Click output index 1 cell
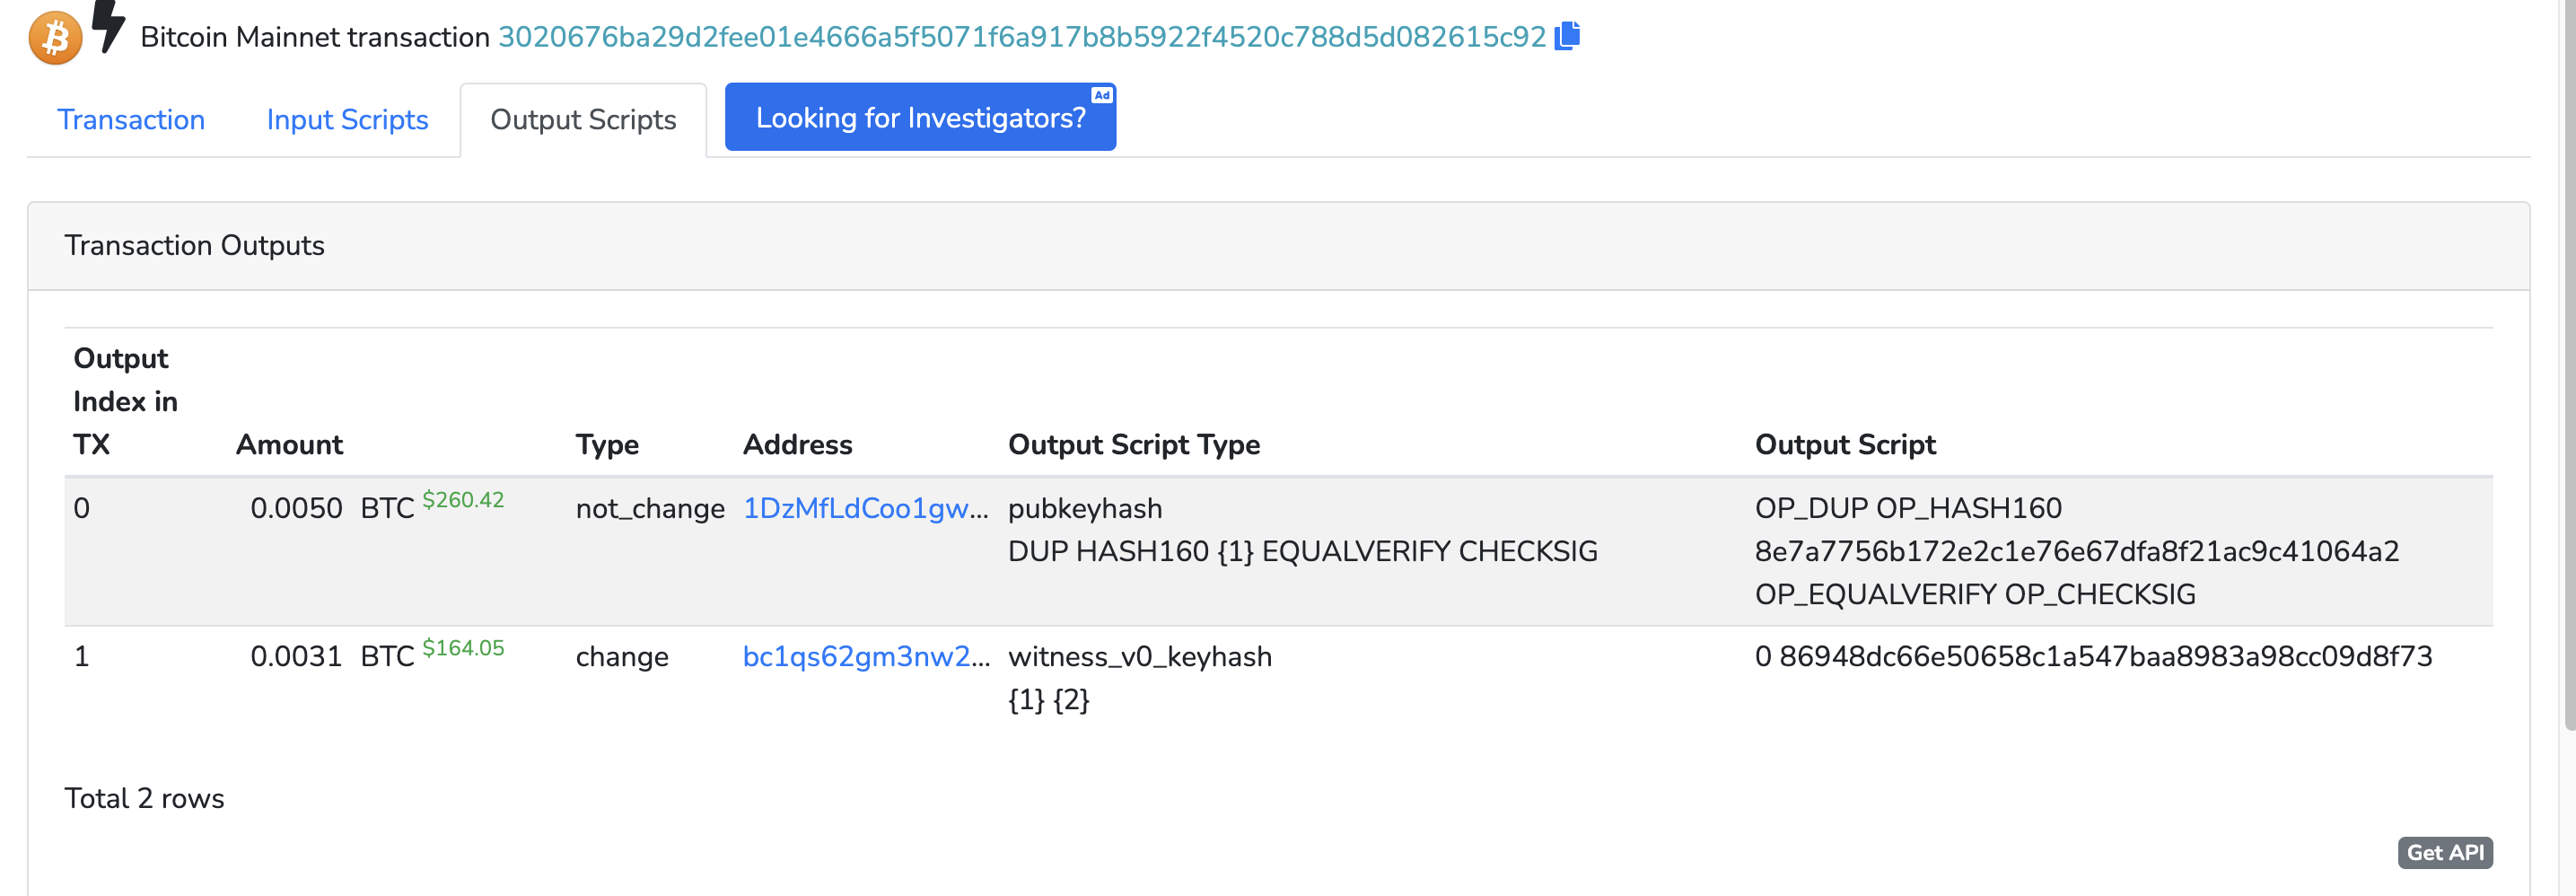2576x896 pixels. (81, 656)
